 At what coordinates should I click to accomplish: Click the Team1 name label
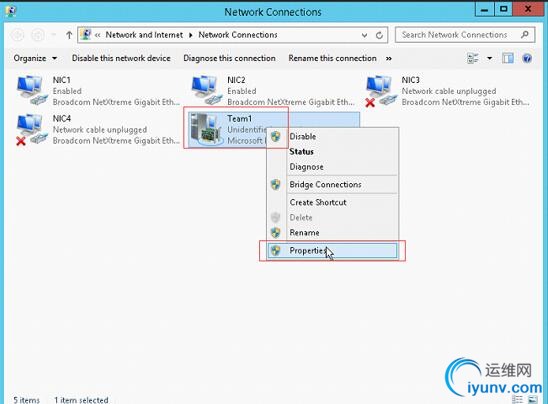pos(239,118)
